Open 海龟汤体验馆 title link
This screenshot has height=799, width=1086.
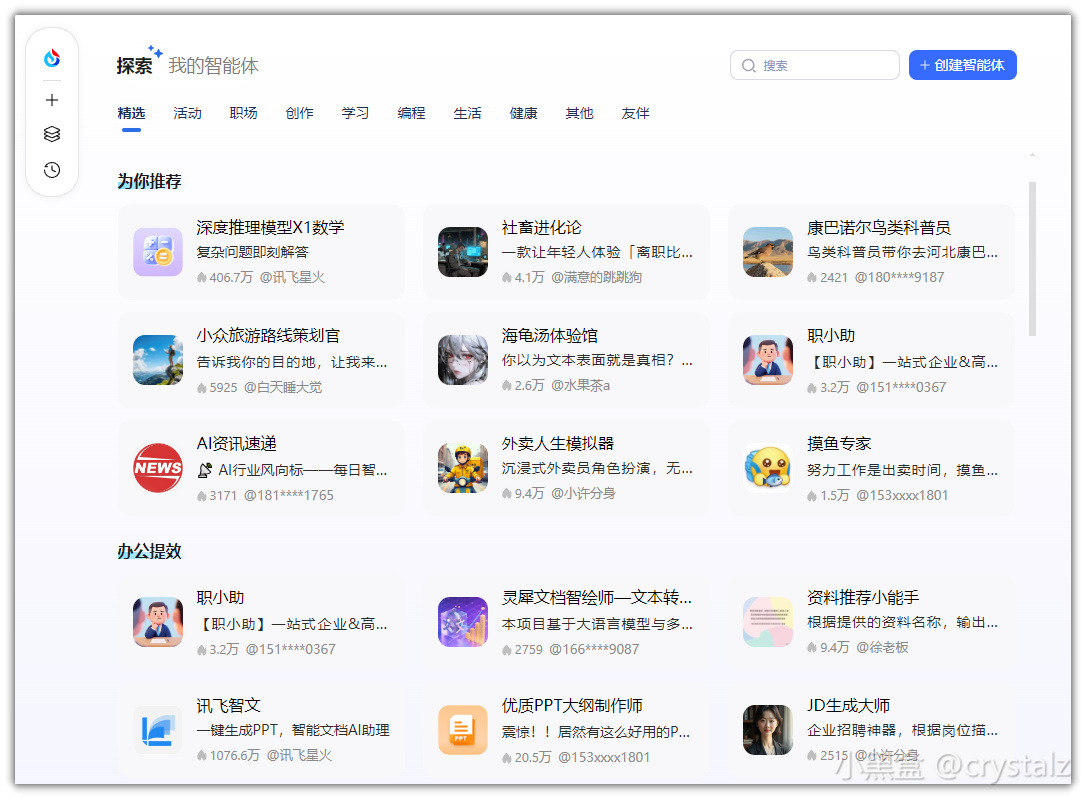(x=550, y=336)
